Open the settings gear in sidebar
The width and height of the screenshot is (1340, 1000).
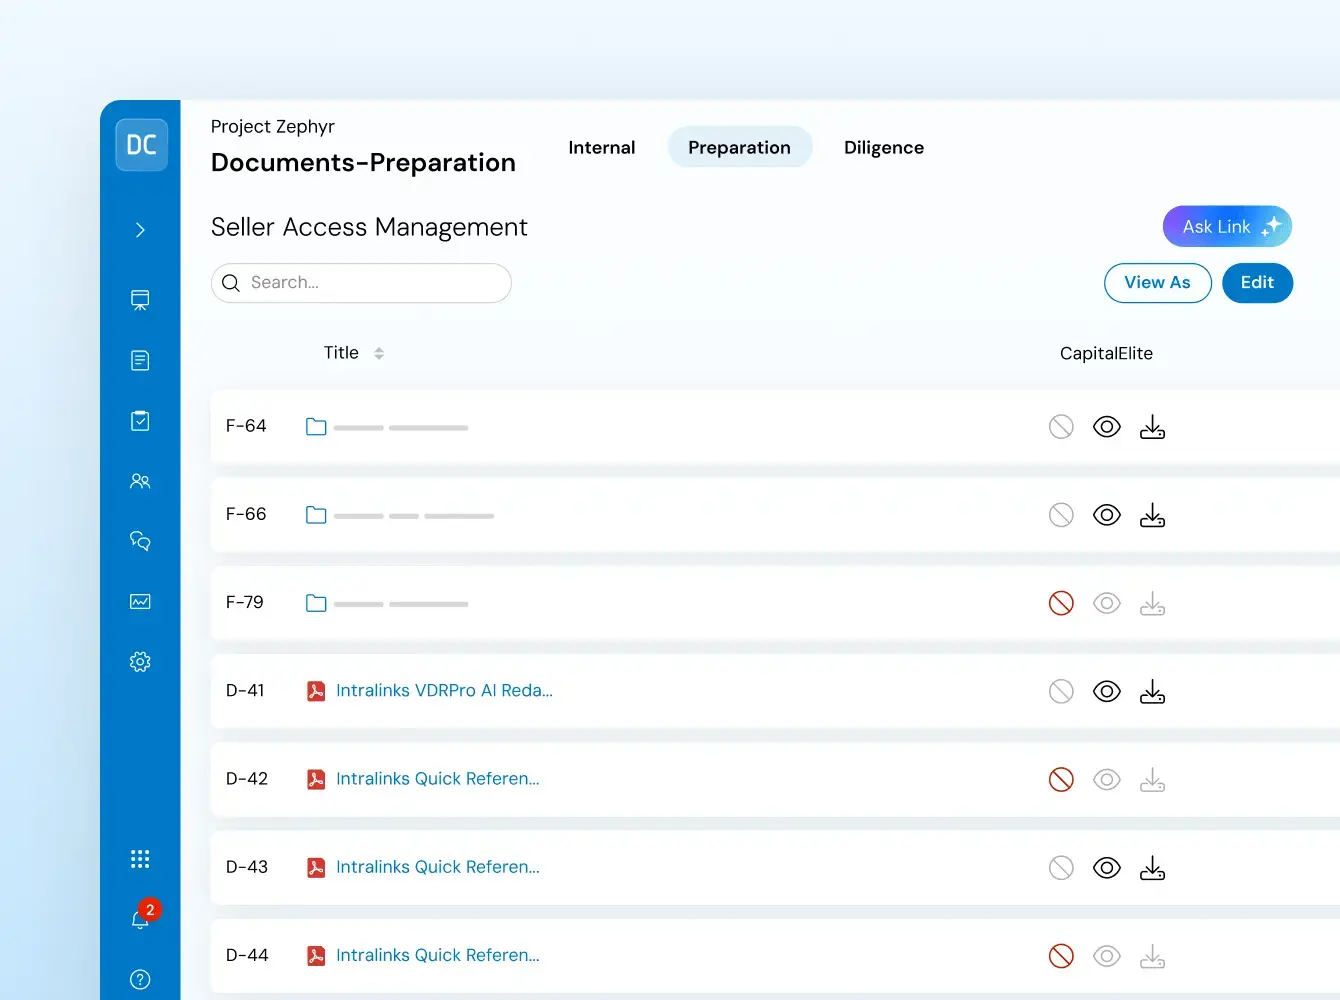[140, 662]
